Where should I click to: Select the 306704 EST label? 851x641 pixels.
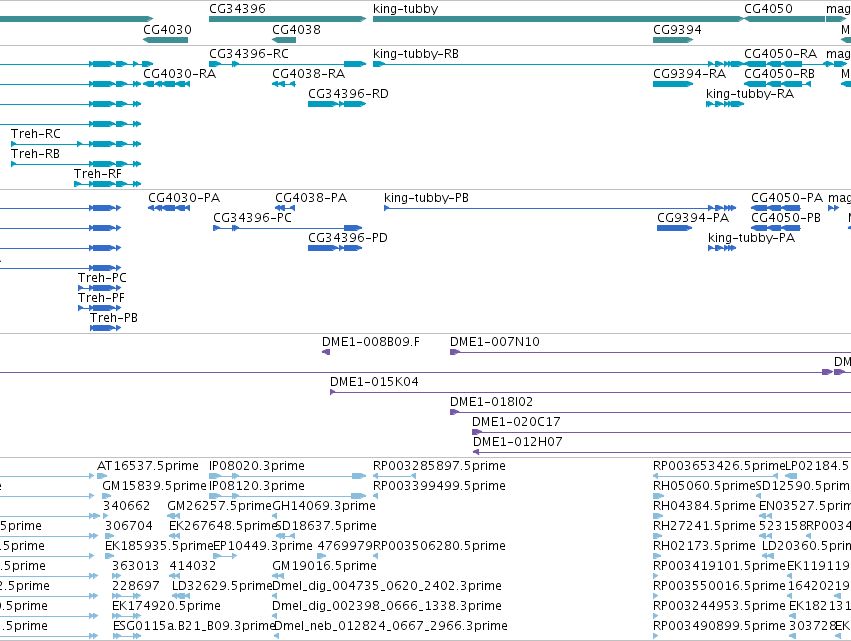(129, 526)
